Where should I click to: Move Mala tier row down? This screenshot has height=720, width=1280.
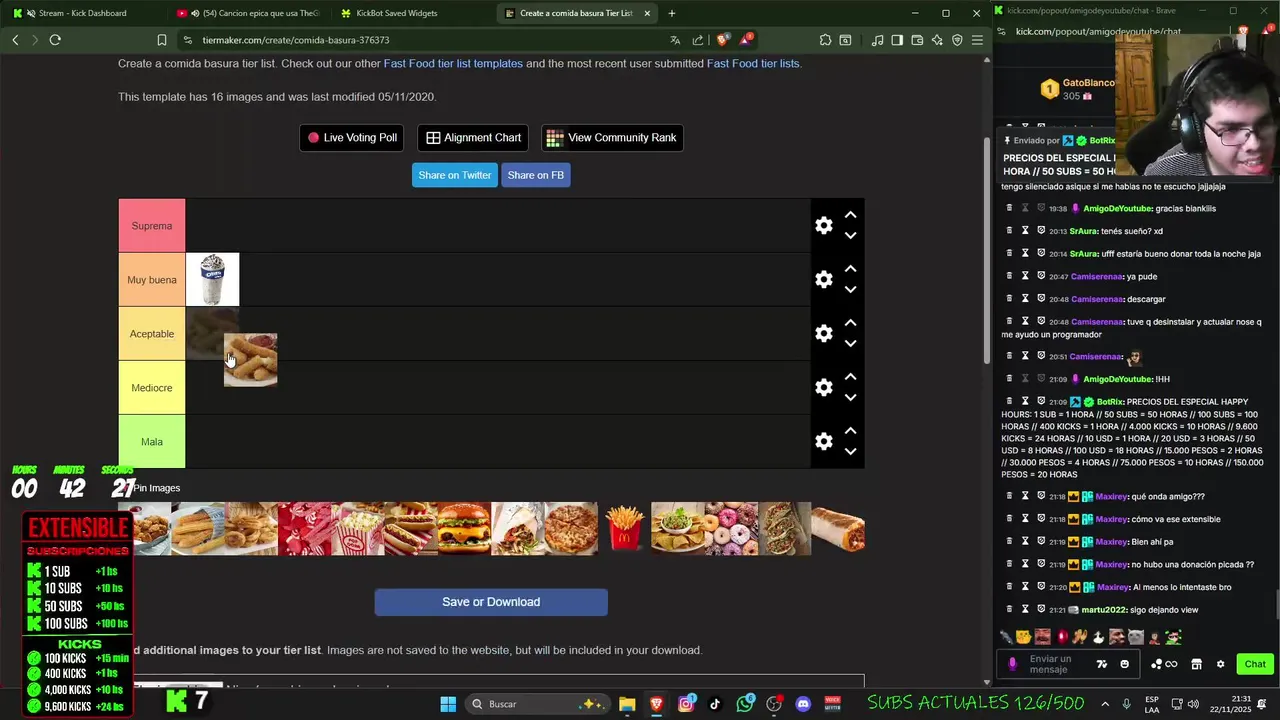(850, 452)
